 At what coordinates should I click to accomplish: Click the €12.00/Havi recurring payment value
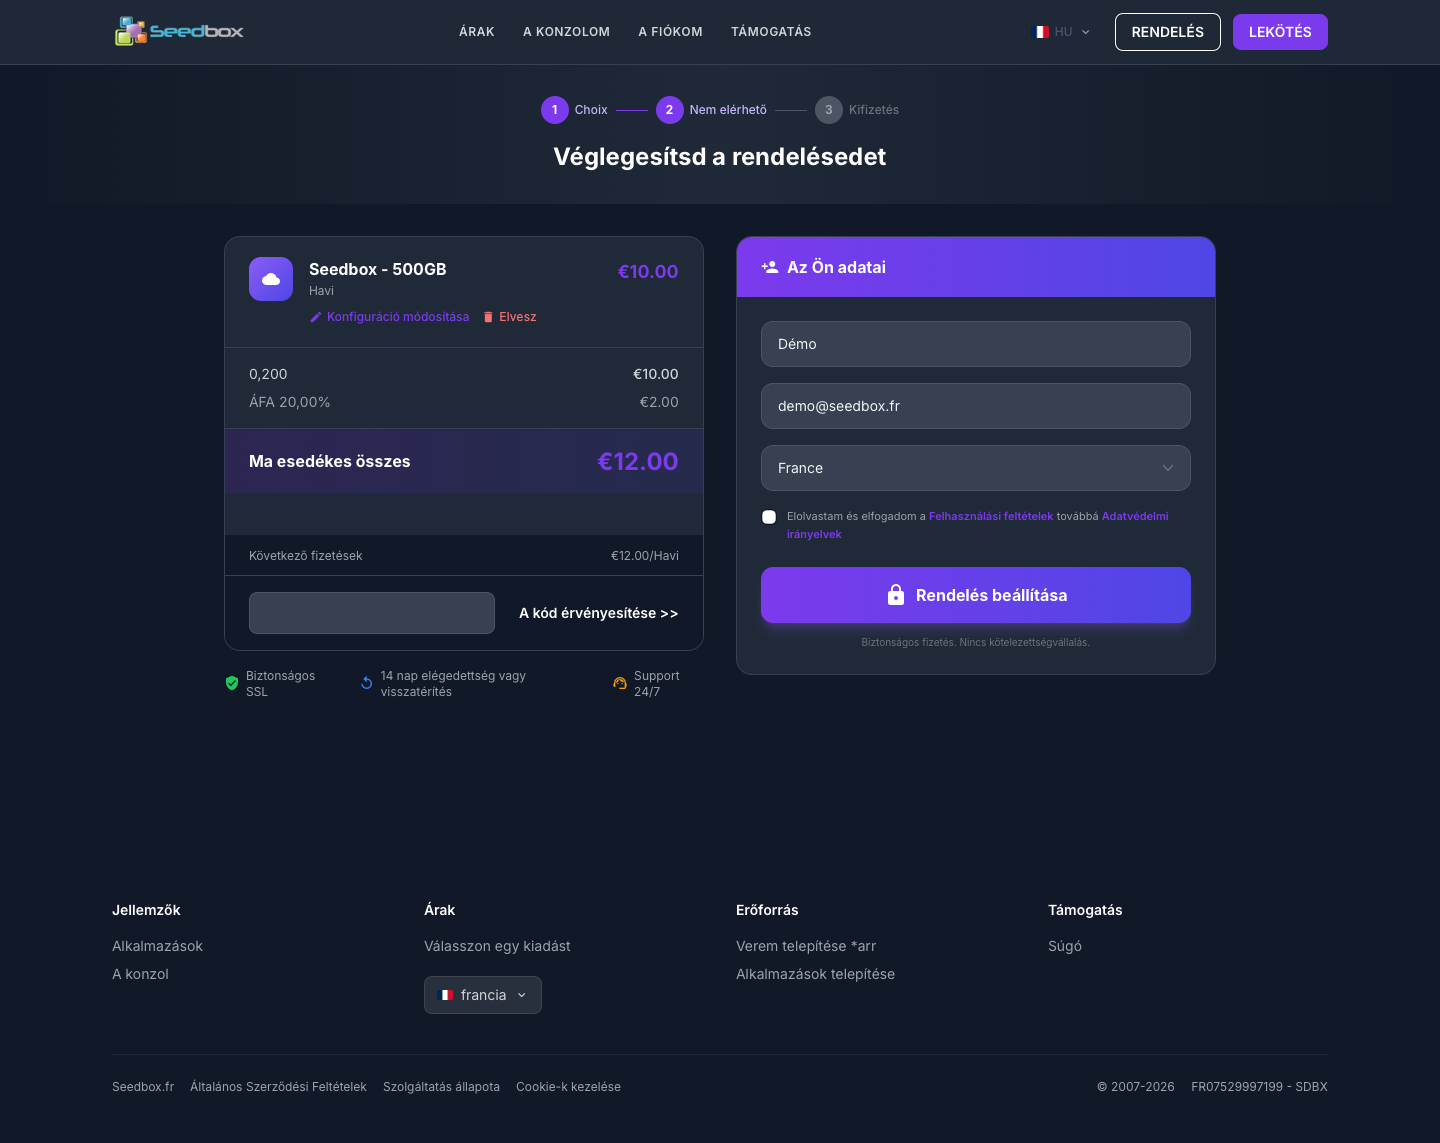pyautogui.click(x=645, y=556)
